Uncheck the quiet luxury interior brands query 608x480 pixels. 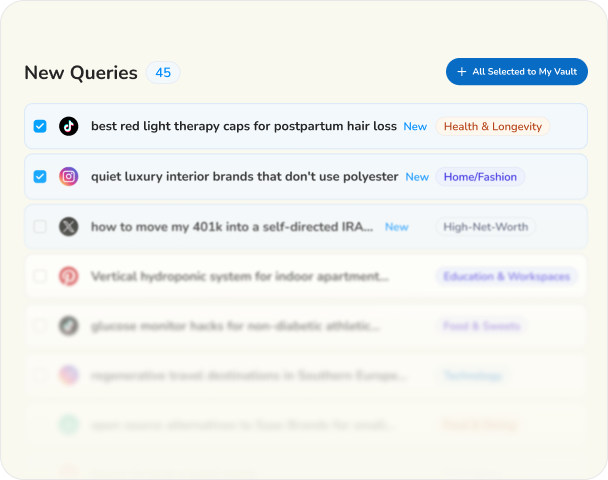coord(40,177)
